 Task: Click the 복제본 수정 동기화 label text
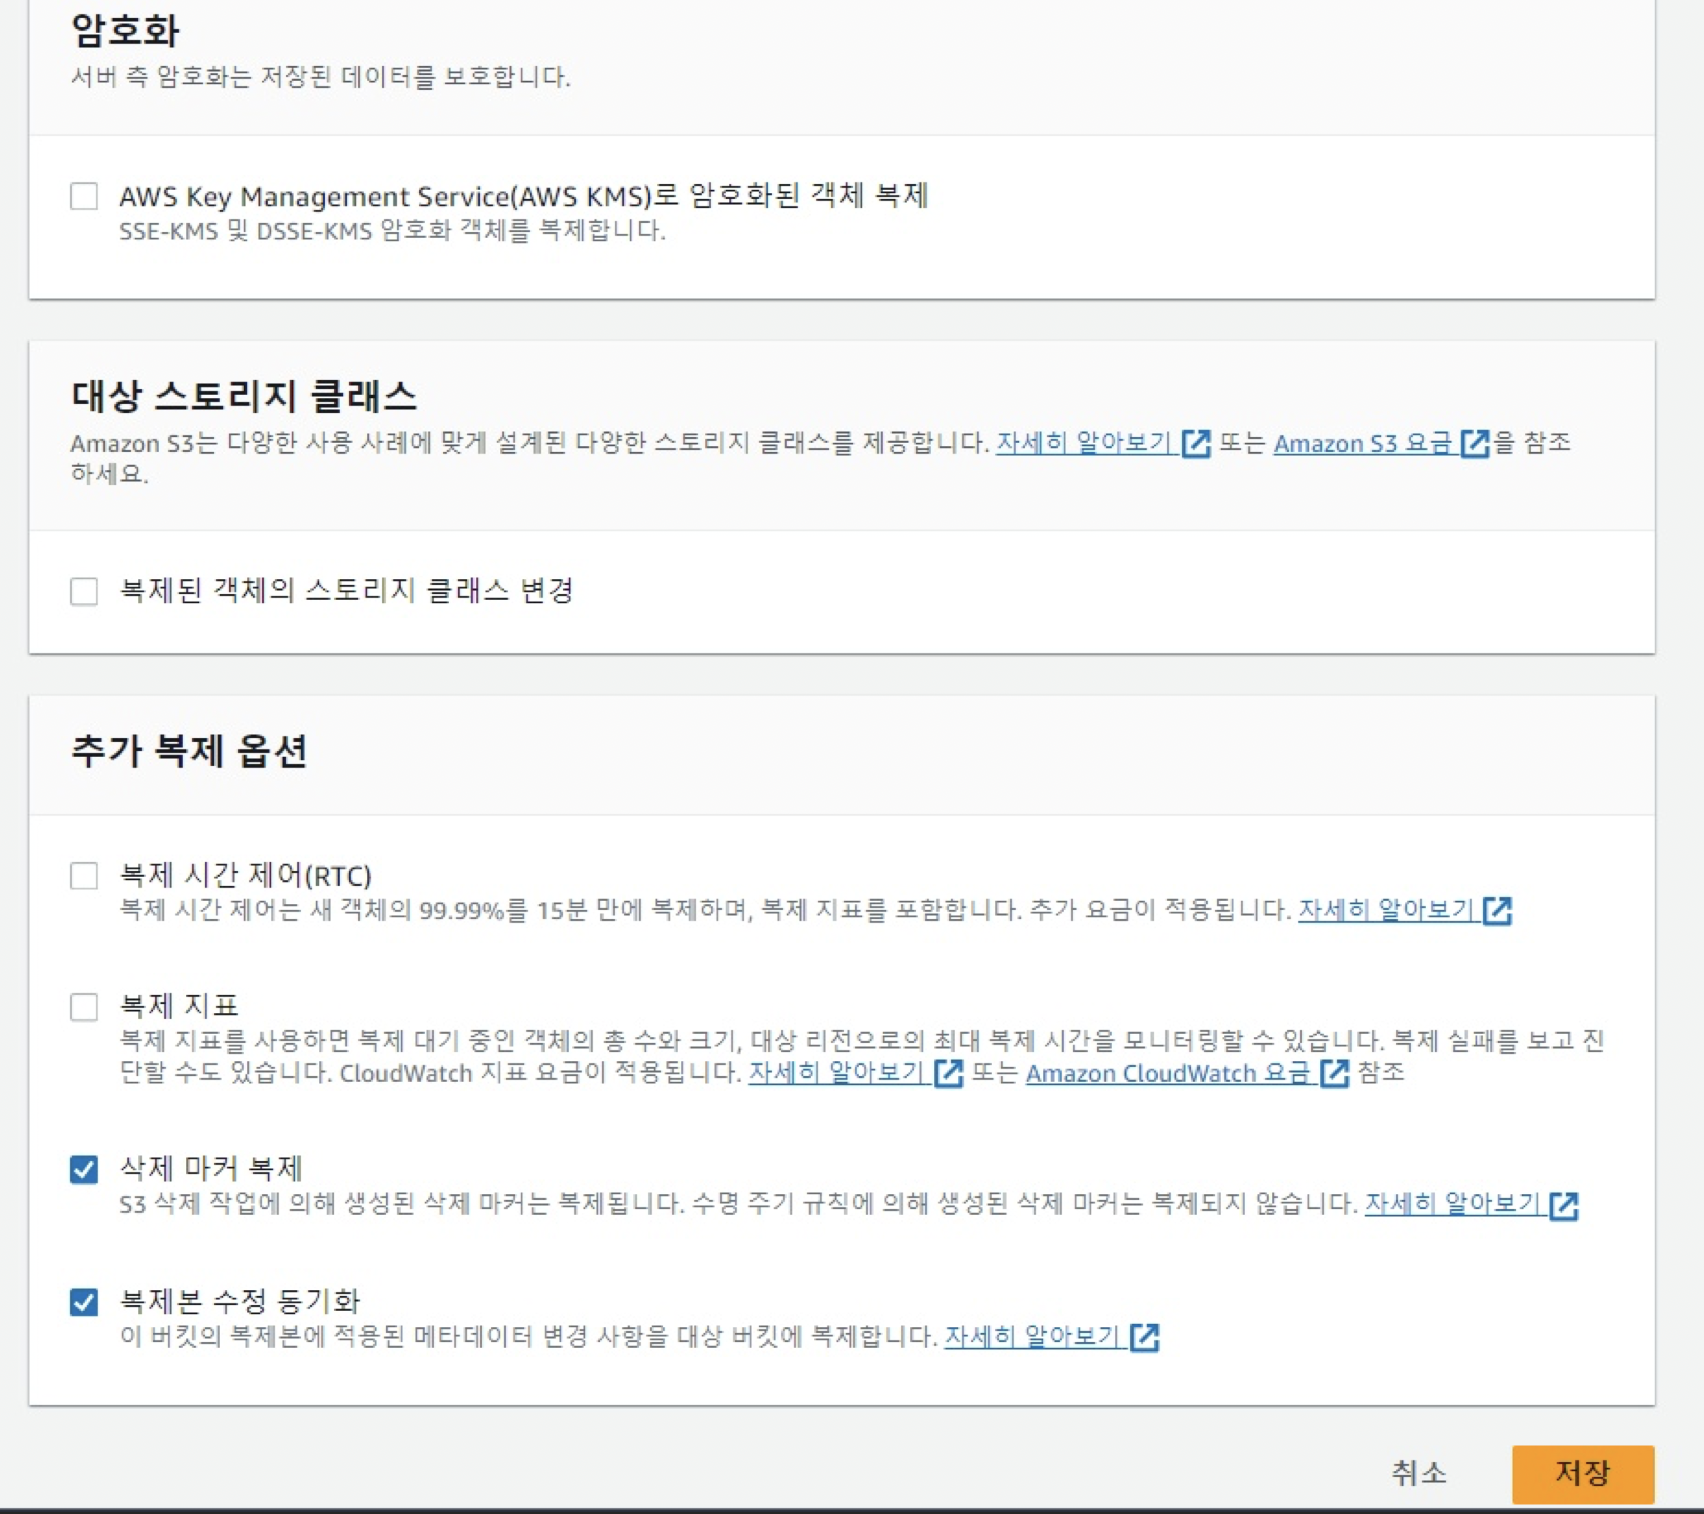(x=240, y=1301)
